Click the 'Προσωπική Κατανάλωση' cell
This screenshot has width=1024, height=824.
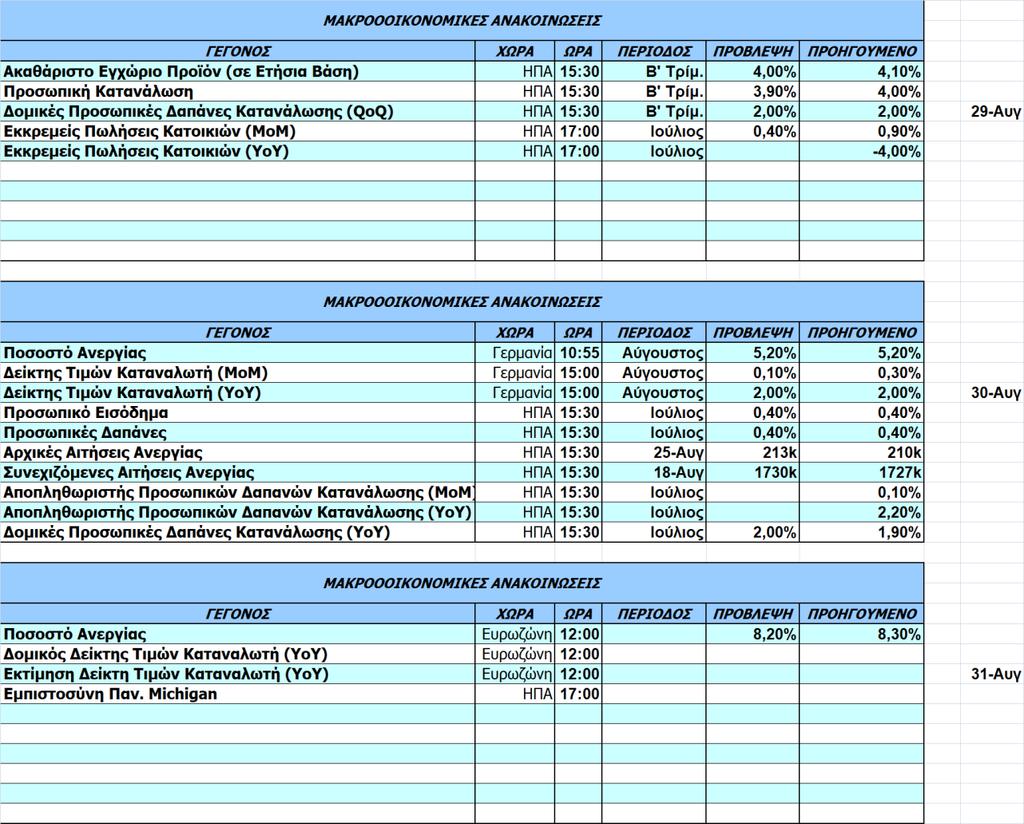pos(238,91)
